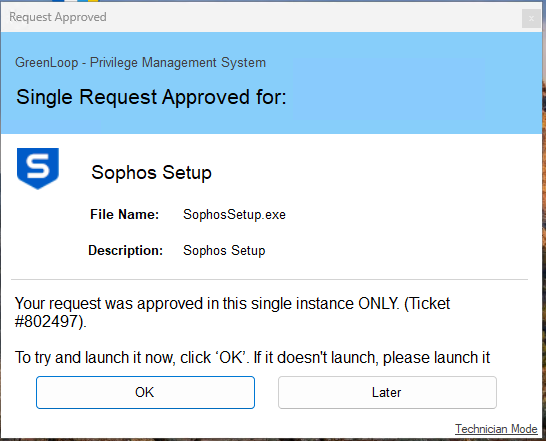Screen dimensions: 546x441
Task: Select the SophosSetup.exe file name text
Action: tap(234, 215)
